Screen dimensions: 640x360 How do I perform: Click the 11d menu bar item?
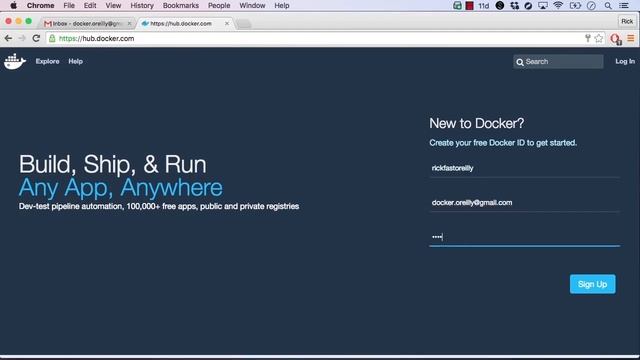(484, 6)
